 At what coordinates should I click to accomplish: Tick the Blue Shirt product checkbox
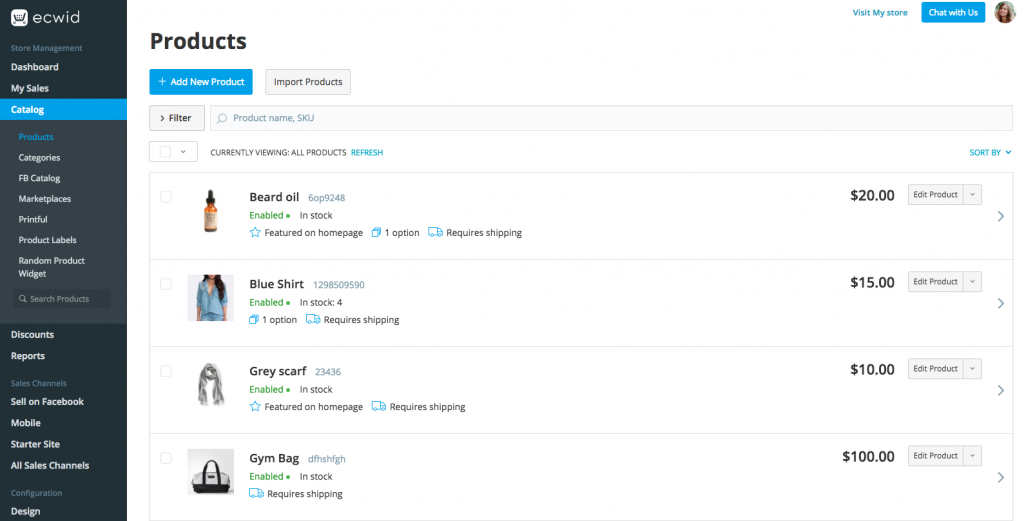click(166, 284)
